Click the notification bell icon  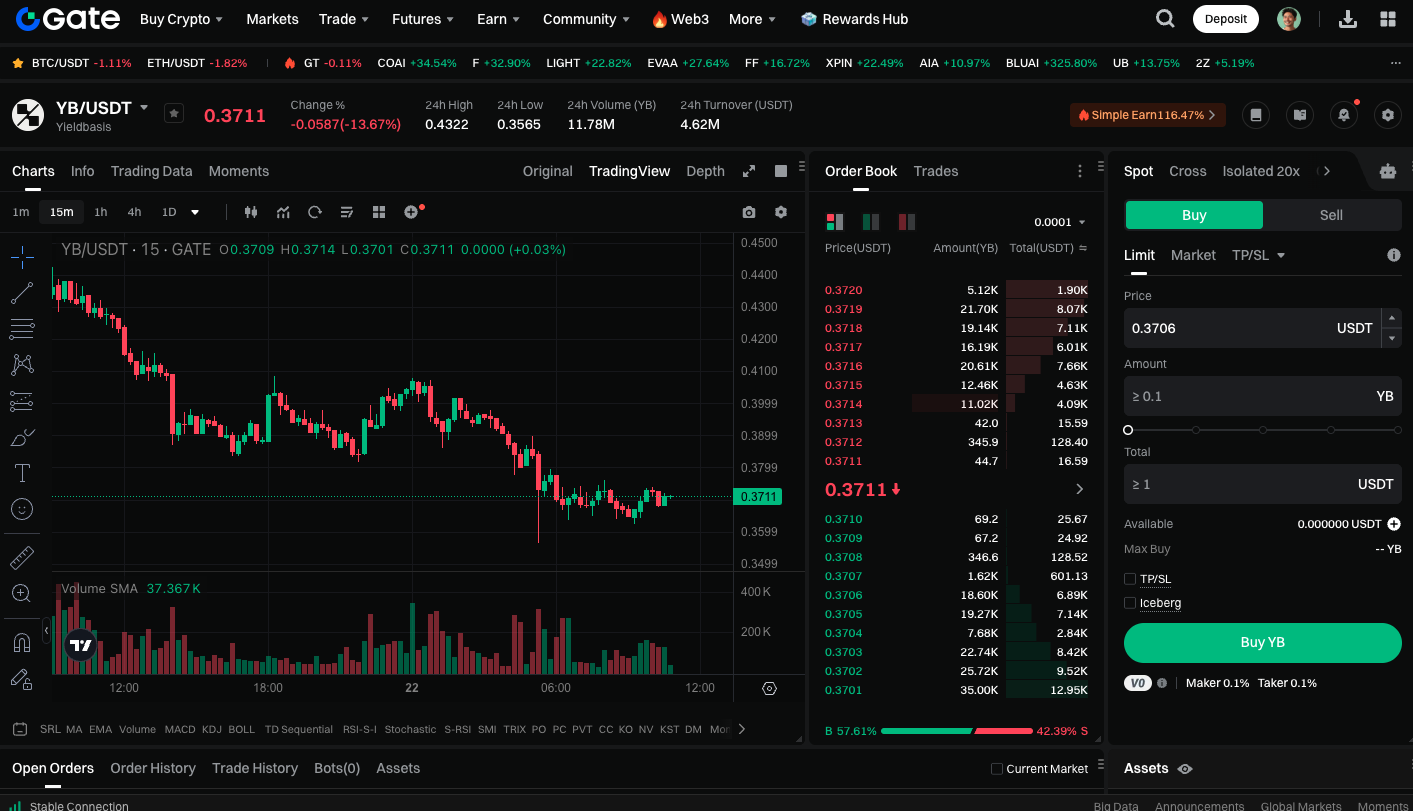[1344, 115]
